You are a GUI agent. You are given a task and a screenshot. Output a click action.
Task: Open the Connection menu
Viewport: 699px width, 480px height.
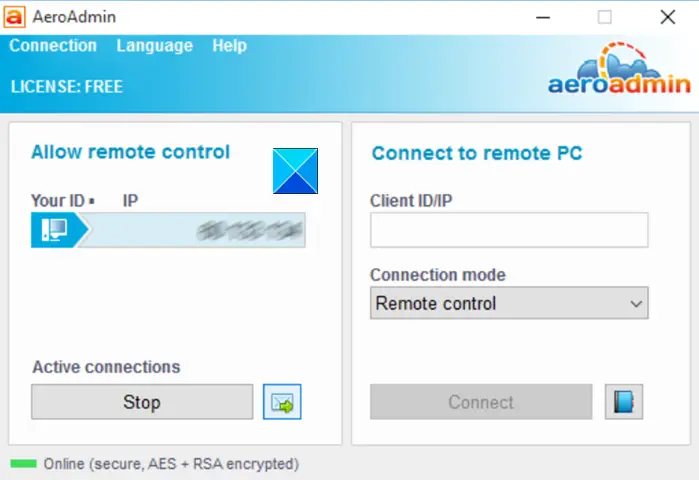tap(53, 46)
